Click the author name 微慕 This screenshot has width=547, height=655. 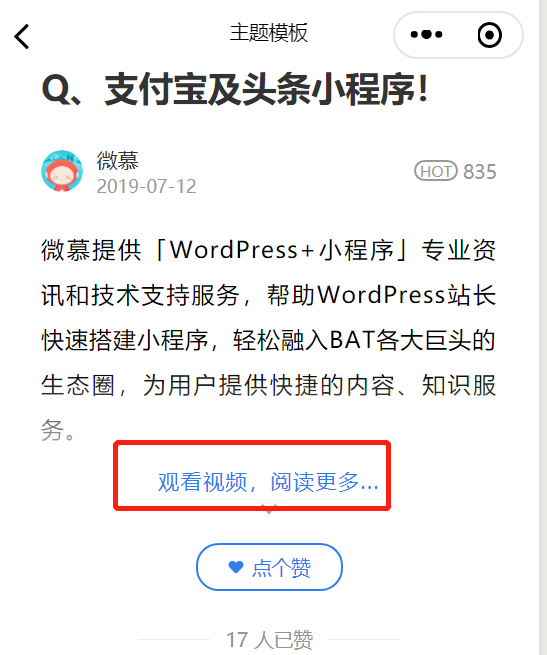117,161
